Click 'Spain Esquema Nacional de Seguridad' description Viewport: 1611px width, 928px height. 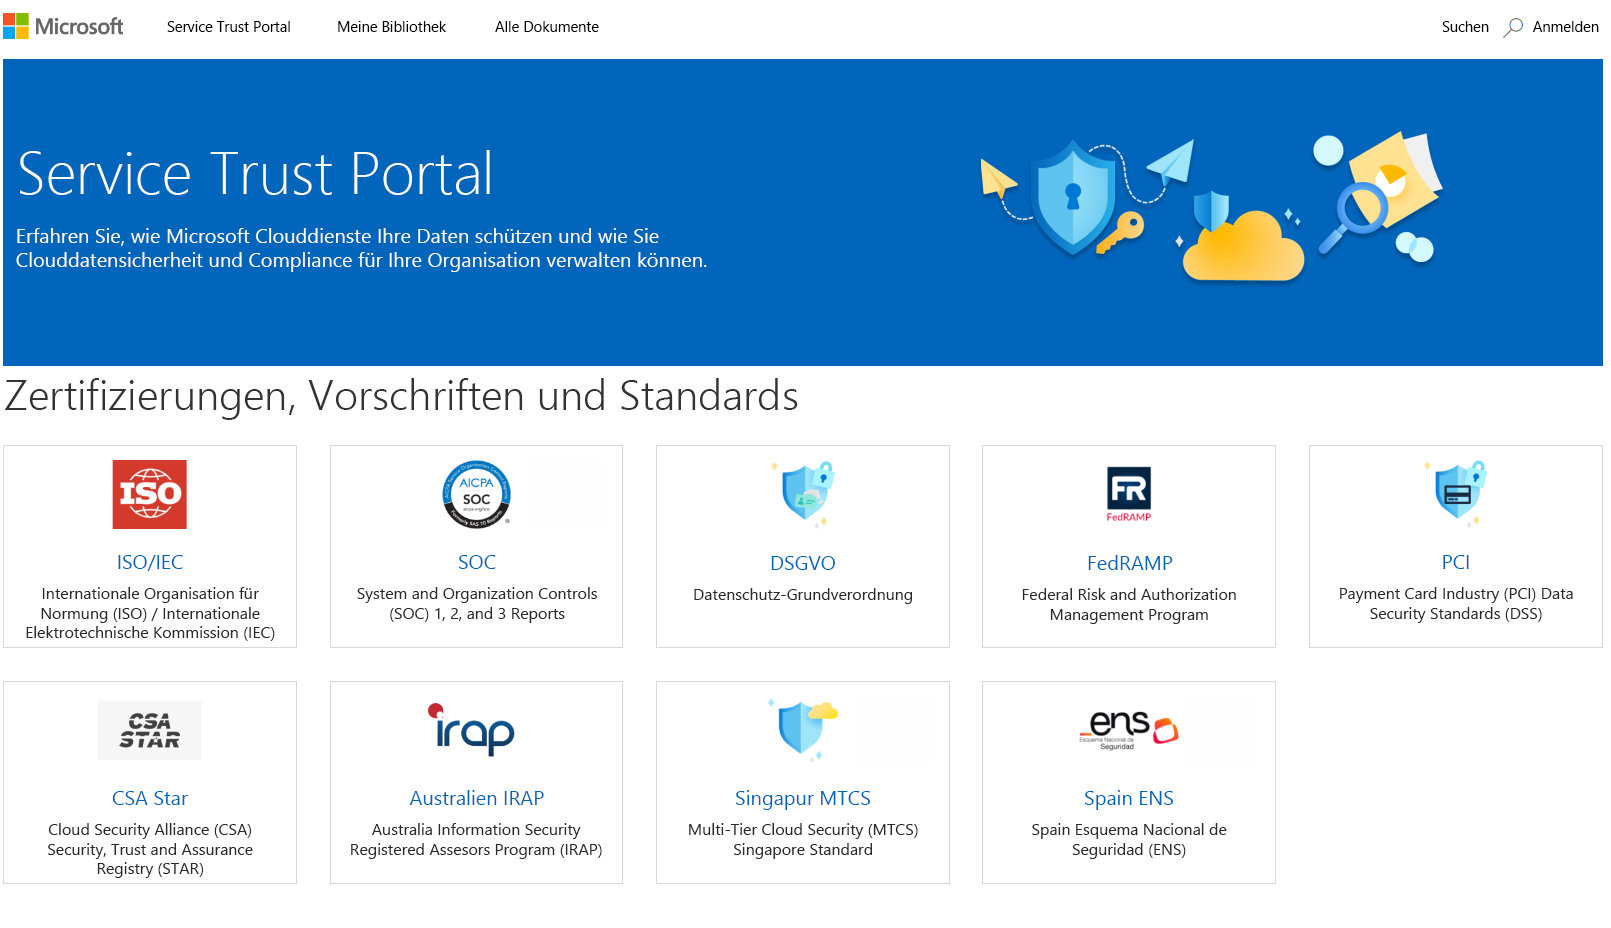click(1129, 840)
